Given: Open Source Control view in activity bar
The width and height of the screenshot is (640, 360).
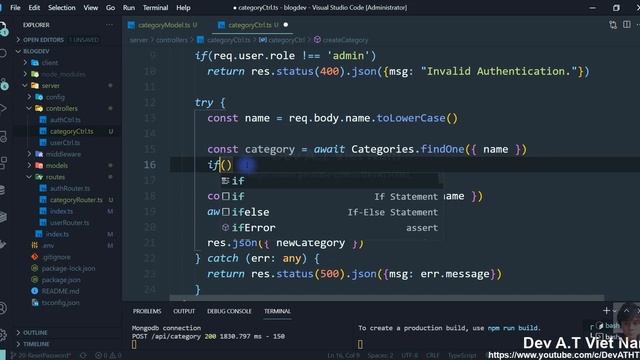Looking at the screenshot, I should [x=3, y=84].
